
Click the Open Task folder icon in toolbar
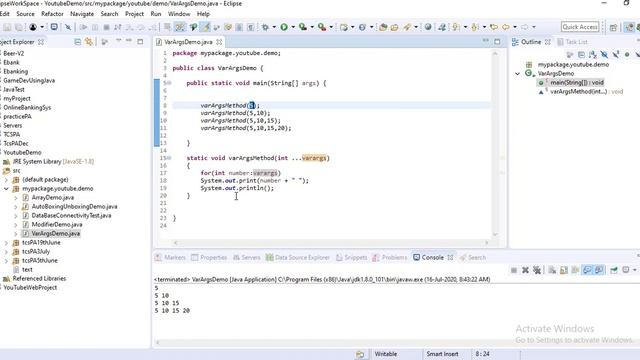click(x=394, y=27)
